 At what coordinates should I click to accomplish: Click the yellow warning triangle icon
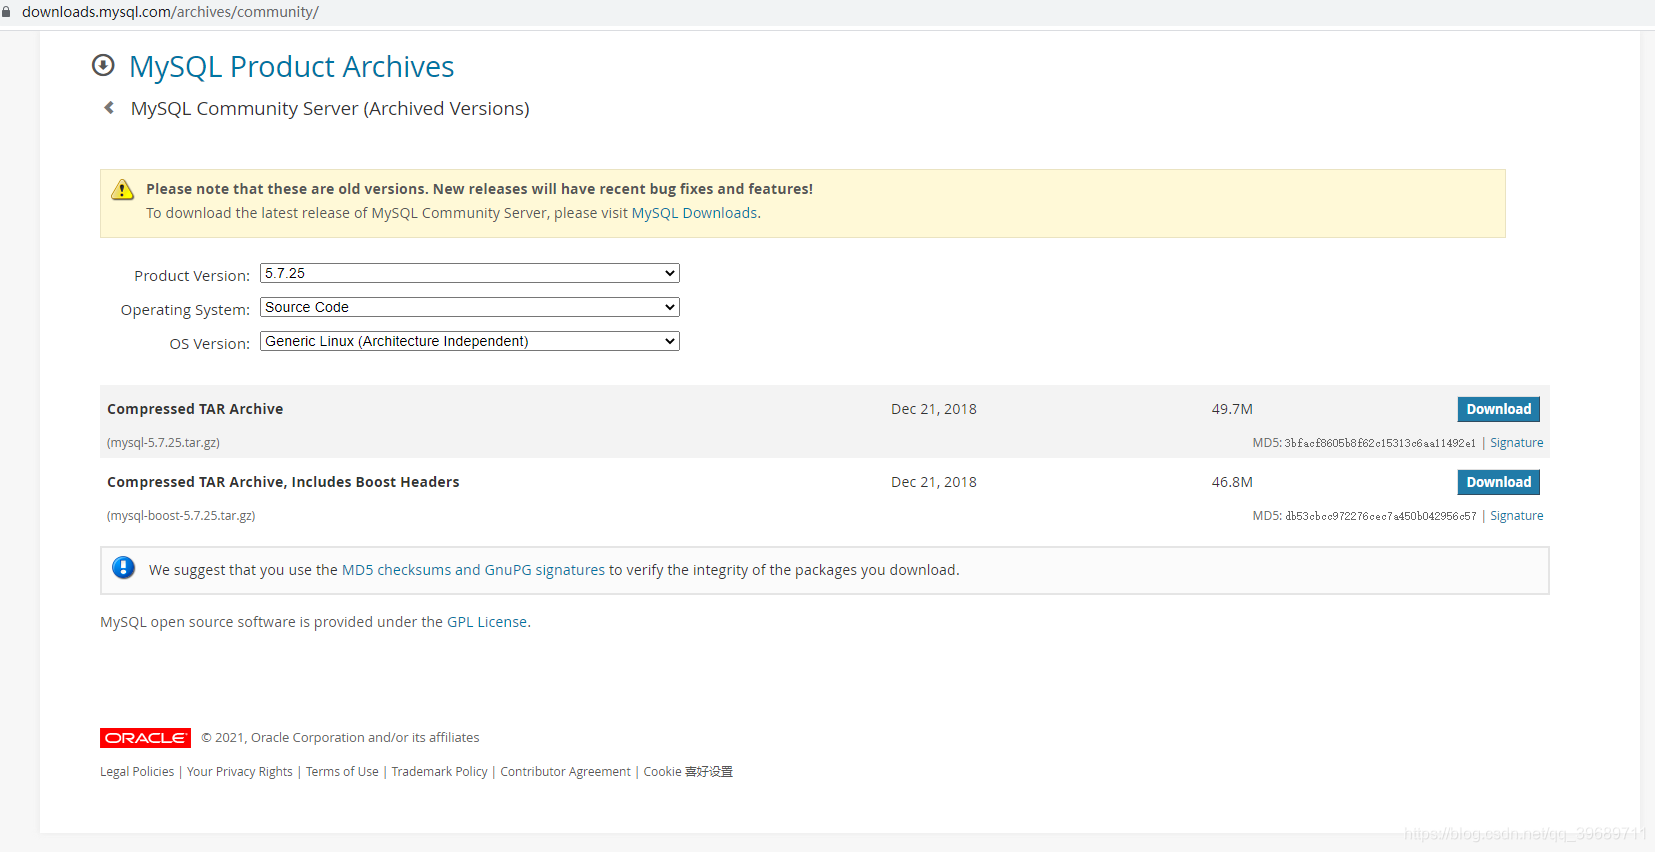coord(123,190)
